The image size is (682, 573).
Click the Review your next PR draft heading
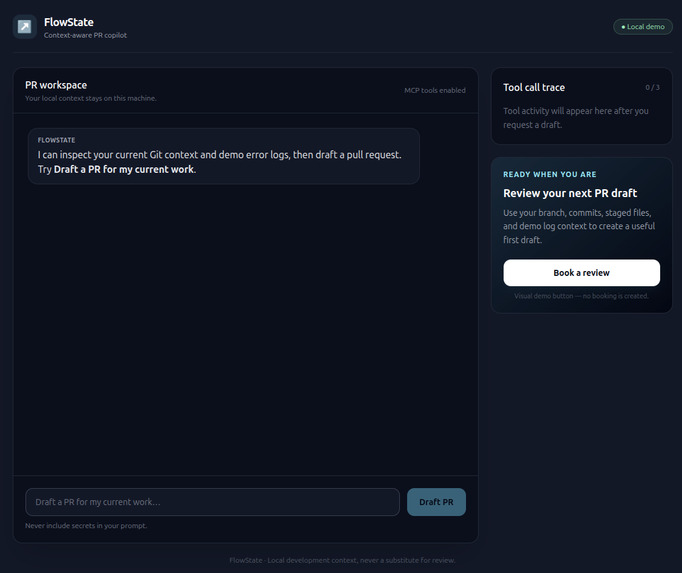pos(570,193)
